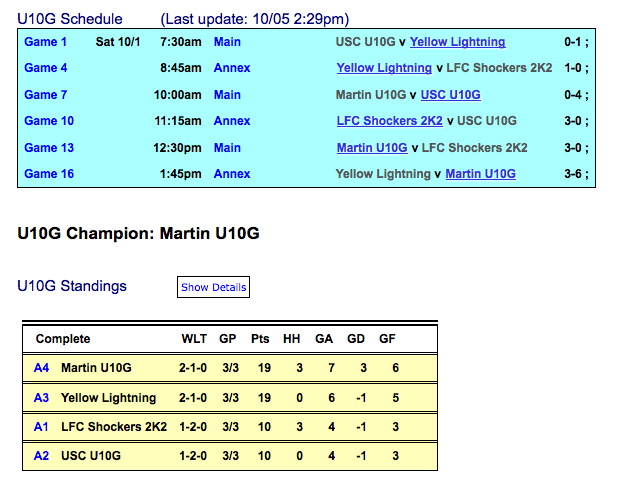Click U10G Champion: Martin U10G heading
Viewport: 620px width, 490px height.
point(138,233)
